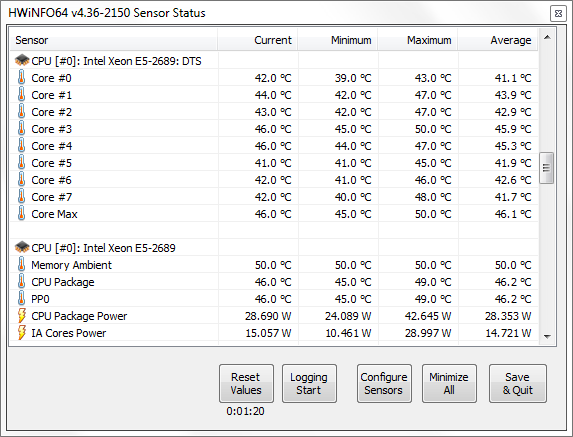Click the vertical scrollbar thumb
The width and height of the screenshot is (573, 437).
547,168
